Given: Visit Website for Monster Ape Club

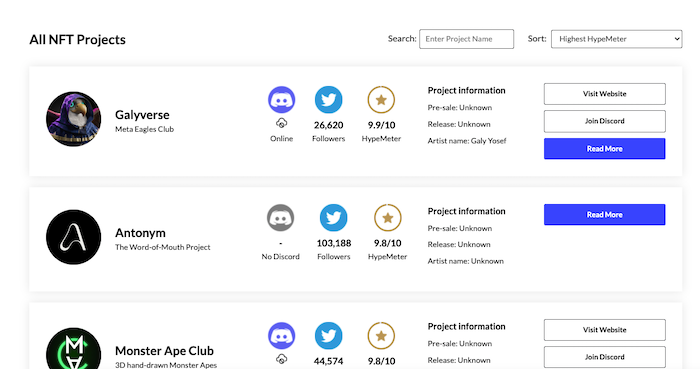Looking at the screenshot, I should pos(604,330).
